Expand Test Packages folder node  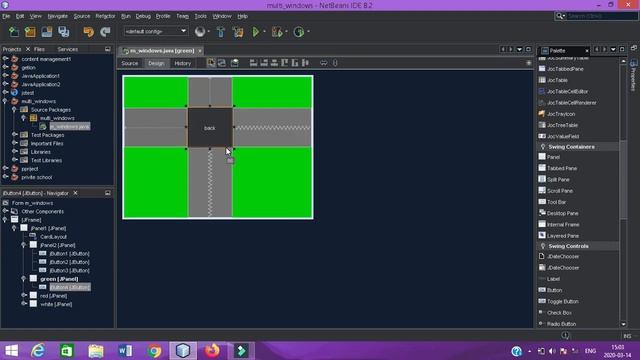(x=15, y=134)
